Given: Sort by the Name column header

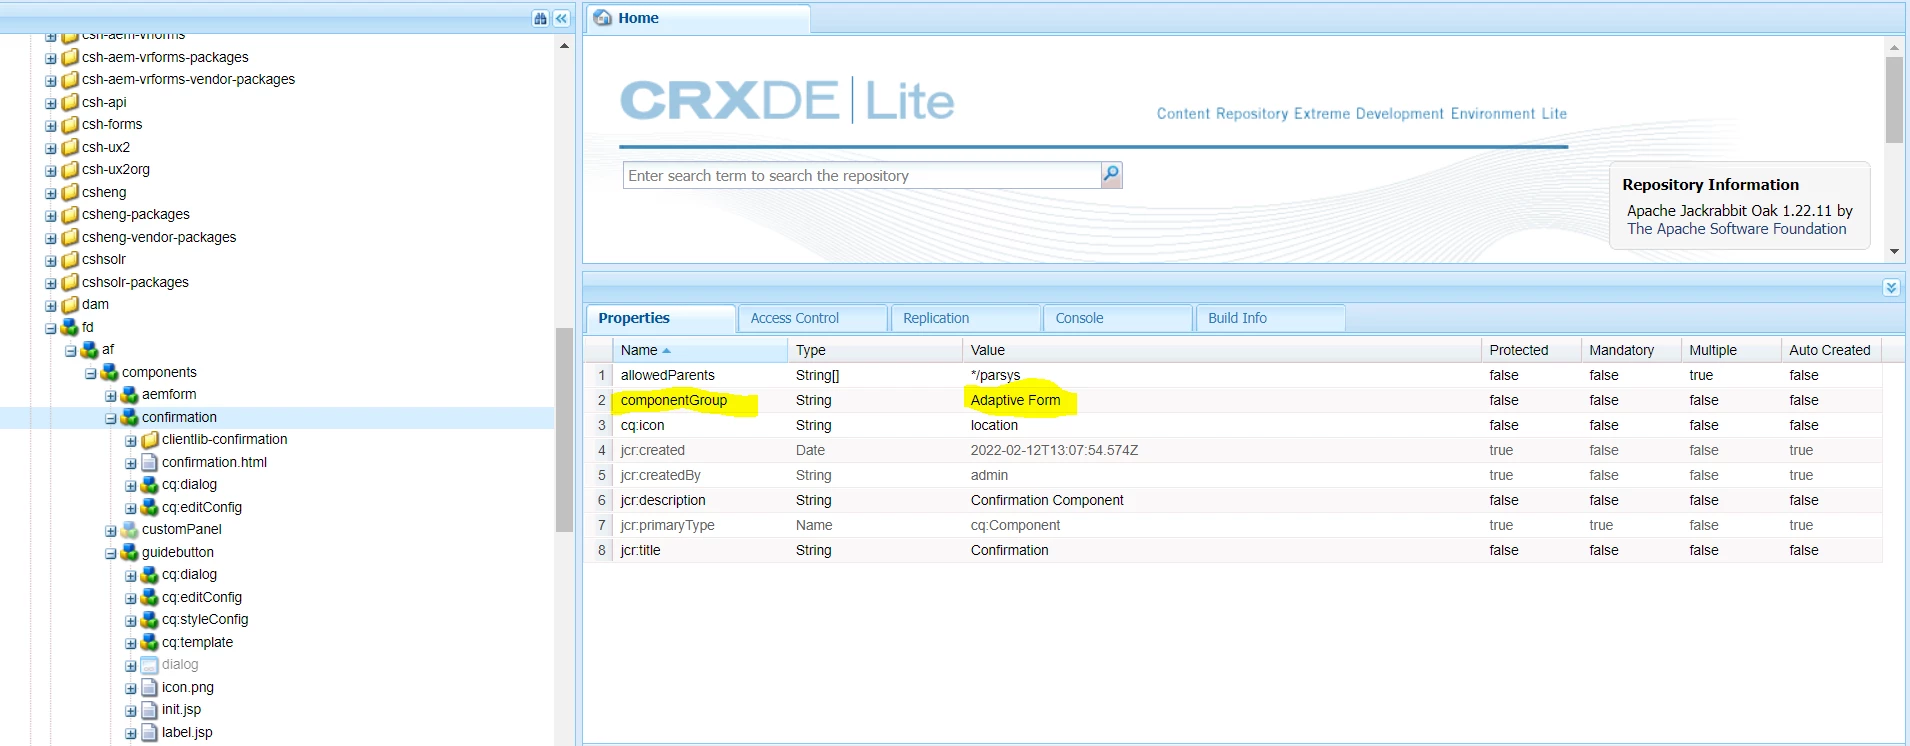Looking at the screenshot, I should point(700,350).
